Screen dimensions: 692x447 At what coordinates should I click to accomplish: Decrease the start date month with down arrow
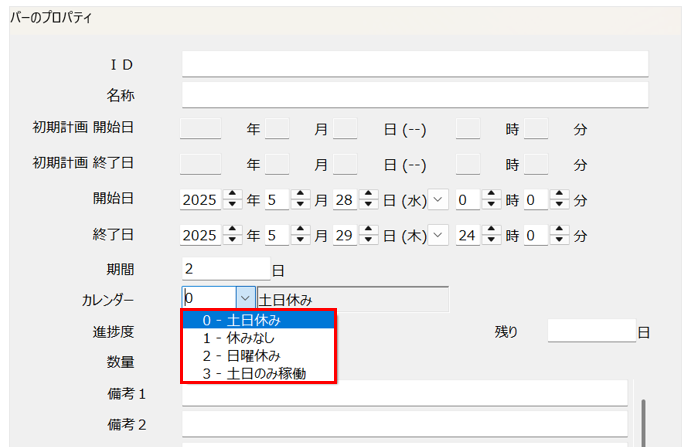(300, 204)
